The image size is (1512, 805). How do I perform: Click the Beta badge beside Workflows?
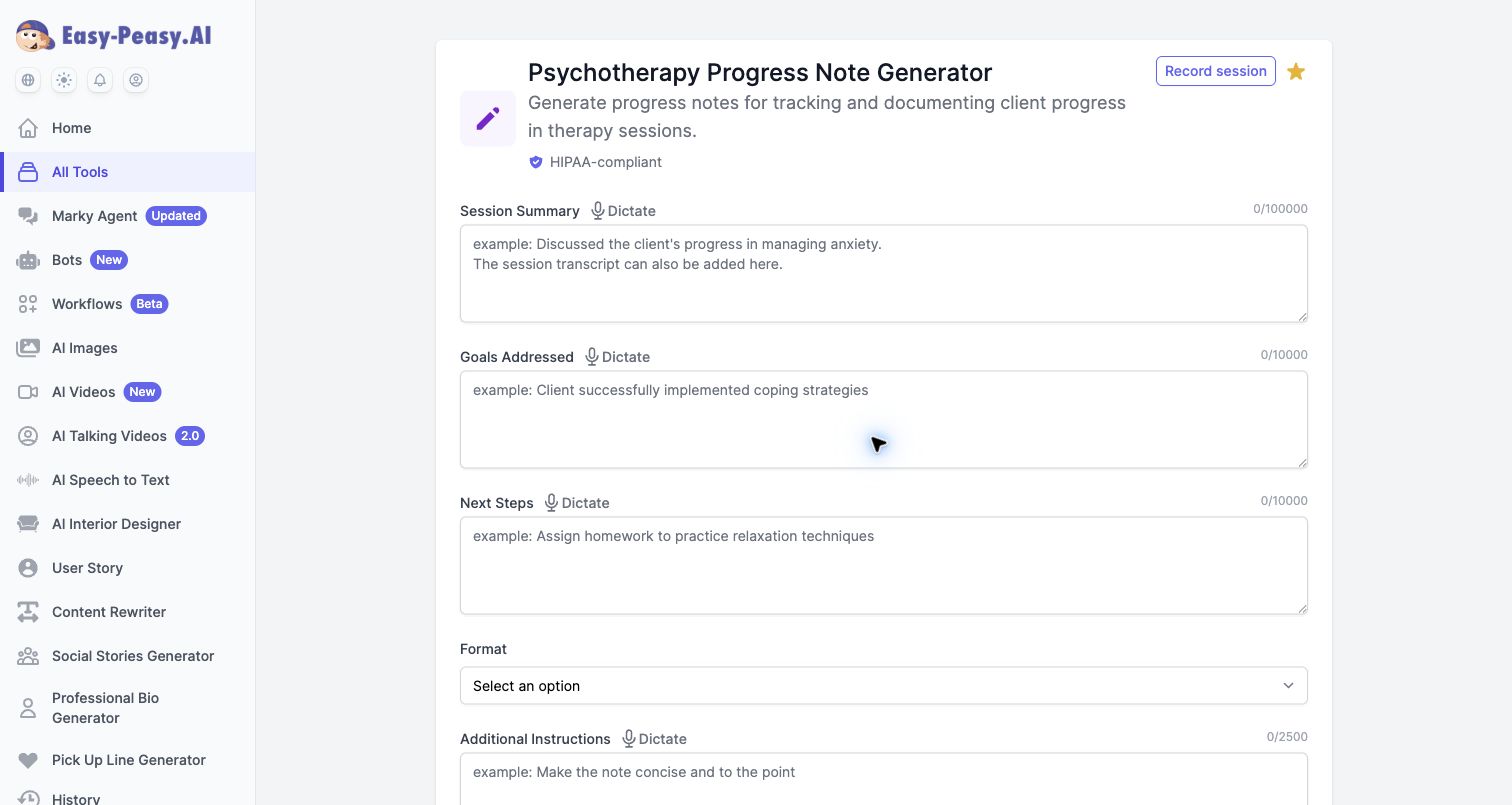point(149,304)
